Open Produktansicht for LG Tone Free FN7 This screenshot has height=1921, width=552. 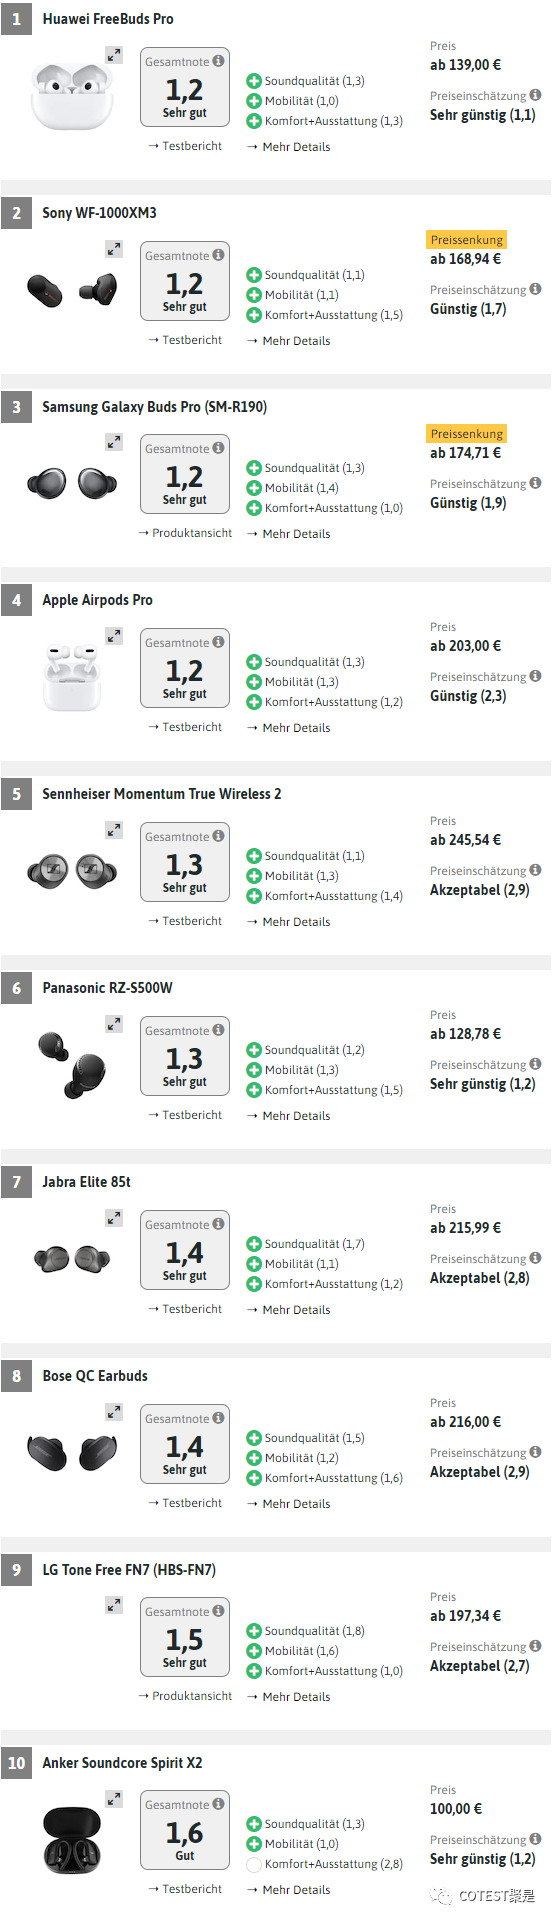tap(185, 1696)
